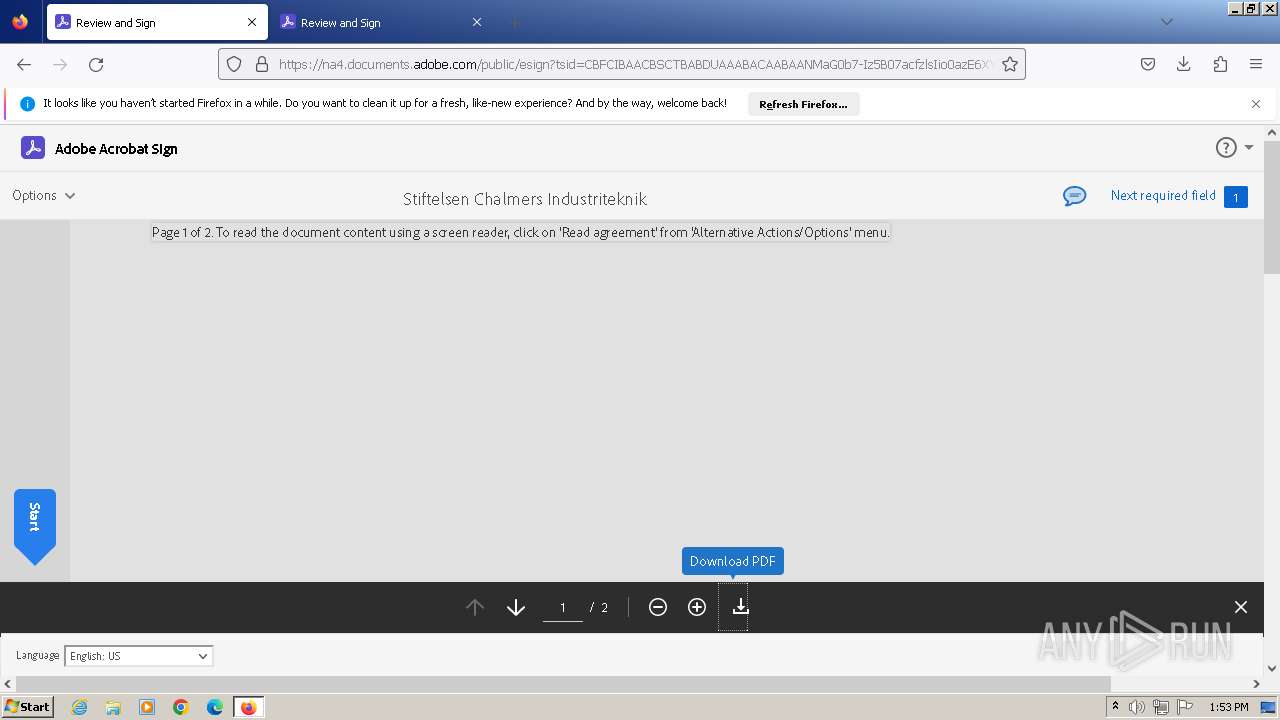Click the Firefox View icon
Image resolution: width=1280 pixels, height=720 pixels.
tap(20, 22)
